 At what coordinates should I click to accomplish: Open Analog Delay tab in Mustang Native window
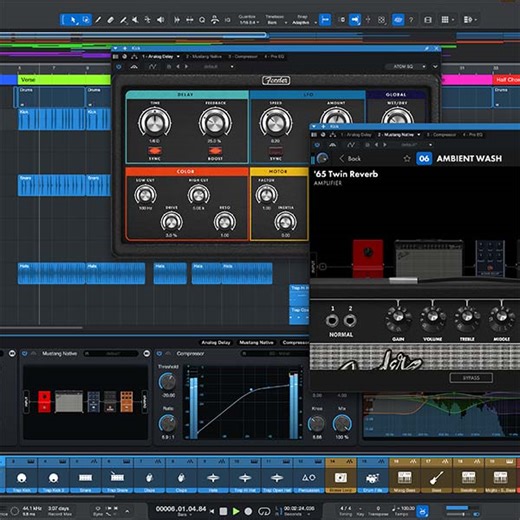click(355, 135)
